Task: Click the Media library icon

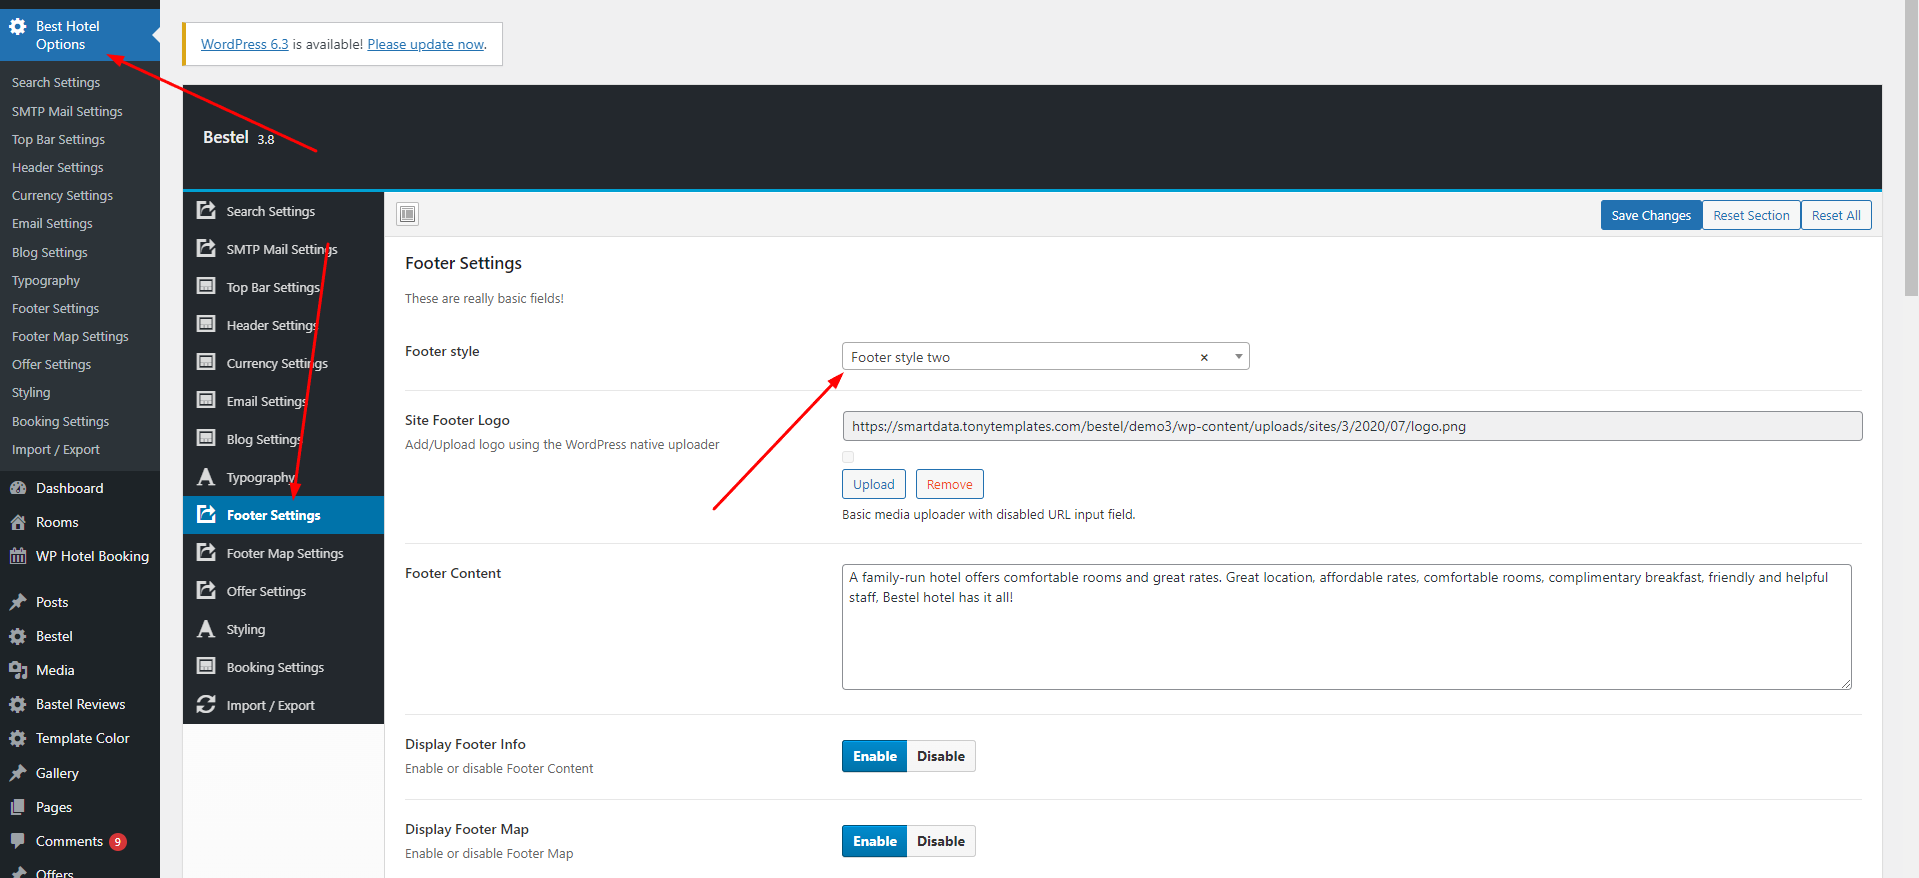Action: [x=18, y=670]
